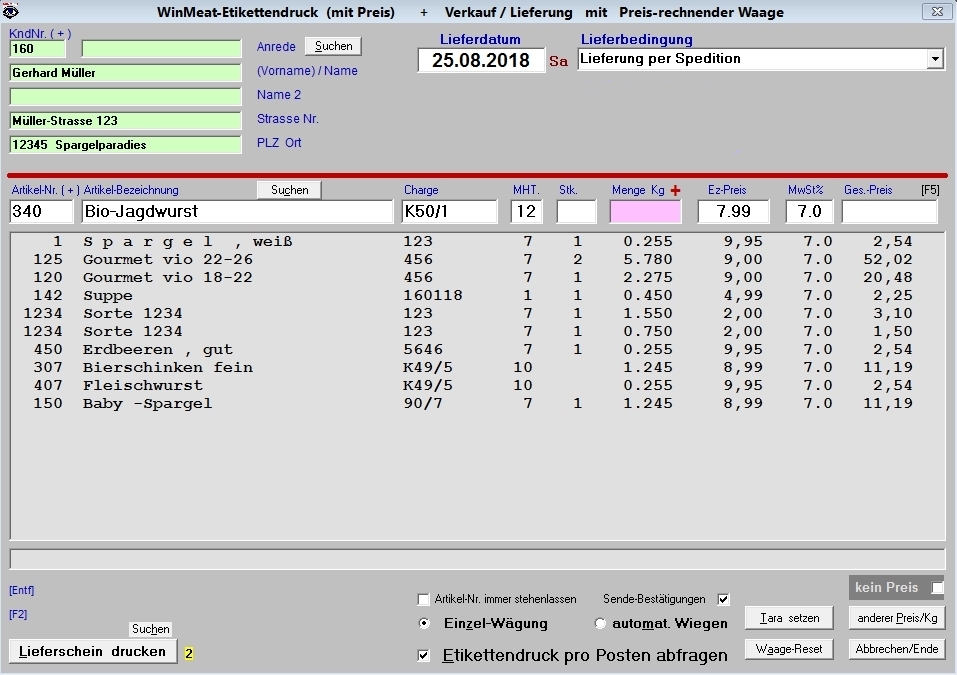Viewport: 957px width, 675px height.
Task: Enable 'Artikel-Nr. immer stehenlassen' checkbox
Action: tap(423, 600)
